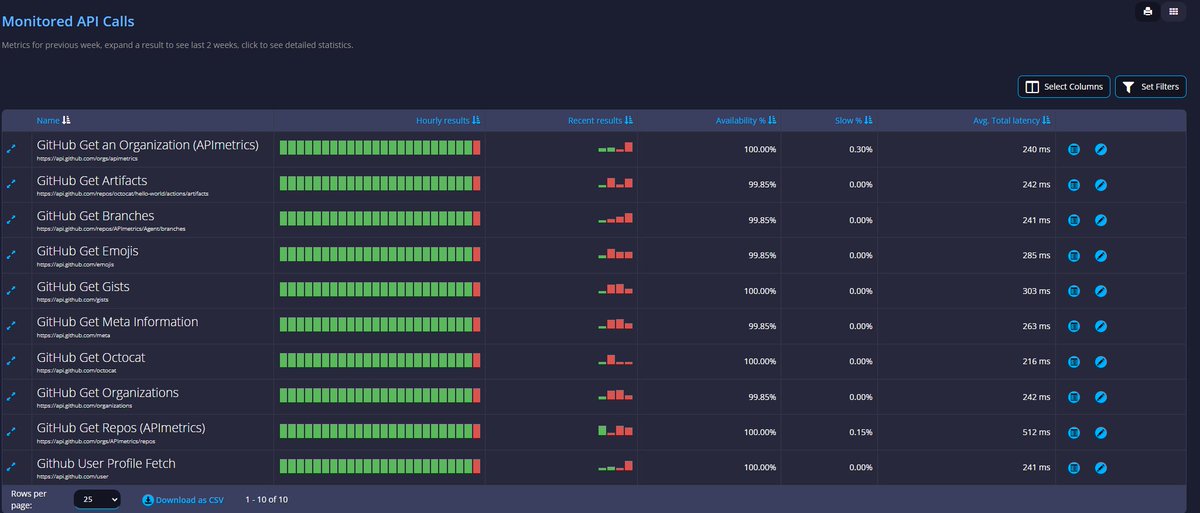
Task: Click the print icon at top right
Action: 1148,11
